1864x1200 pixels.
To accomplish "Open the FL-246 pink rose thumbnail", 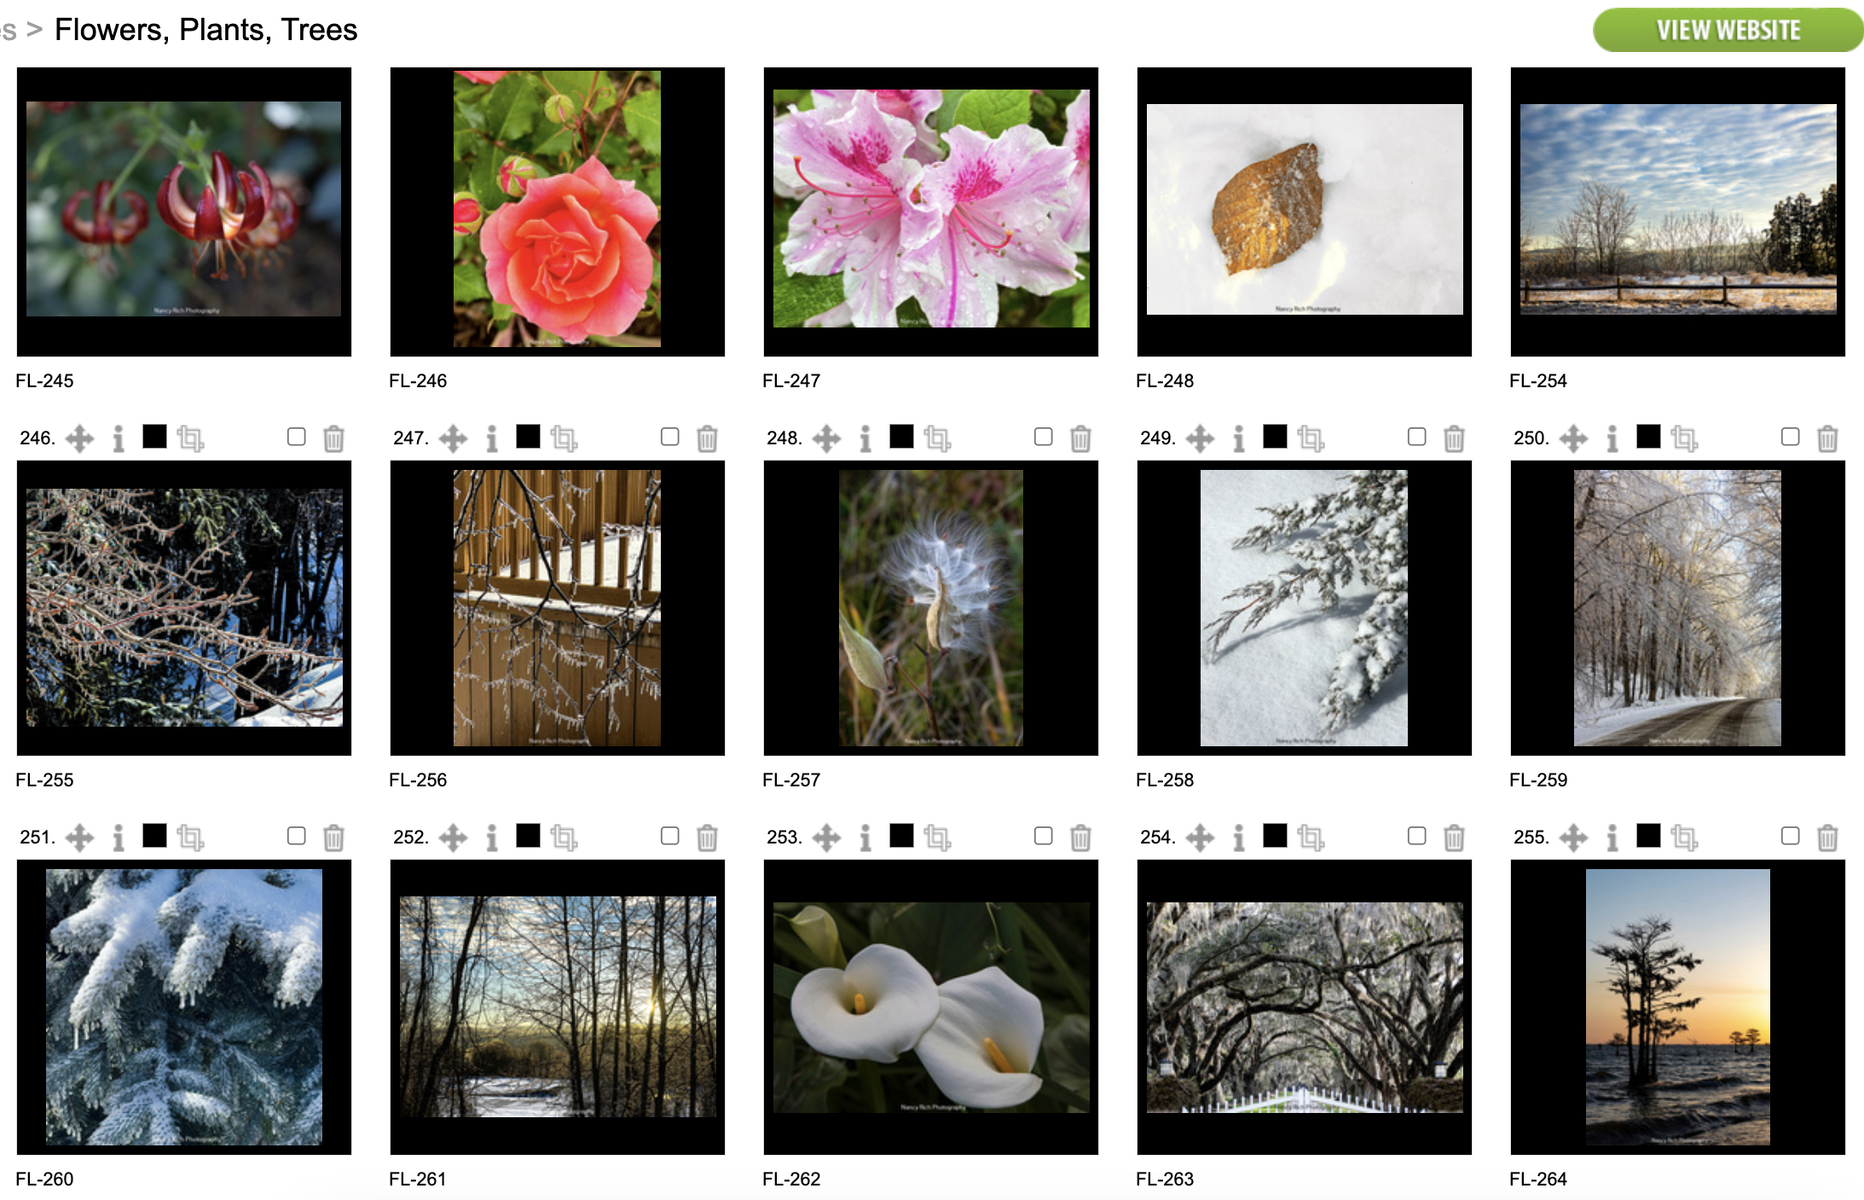I will coord(557,212).
